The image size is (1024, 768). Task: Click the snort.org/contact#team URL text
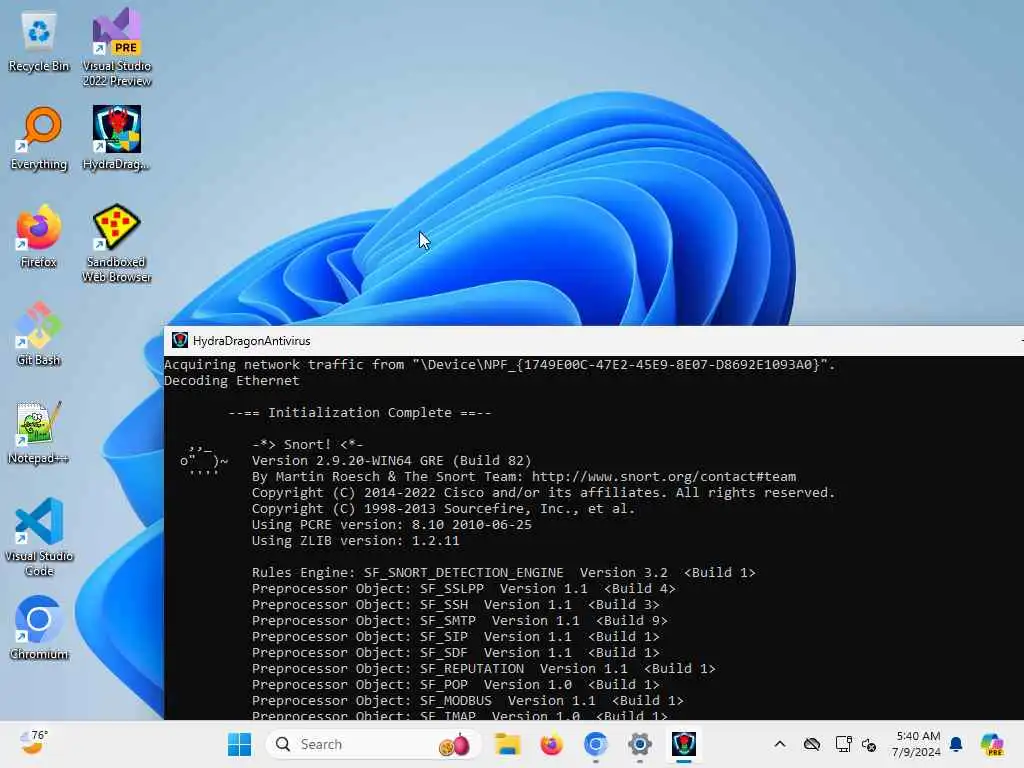[x=664, y=477]
